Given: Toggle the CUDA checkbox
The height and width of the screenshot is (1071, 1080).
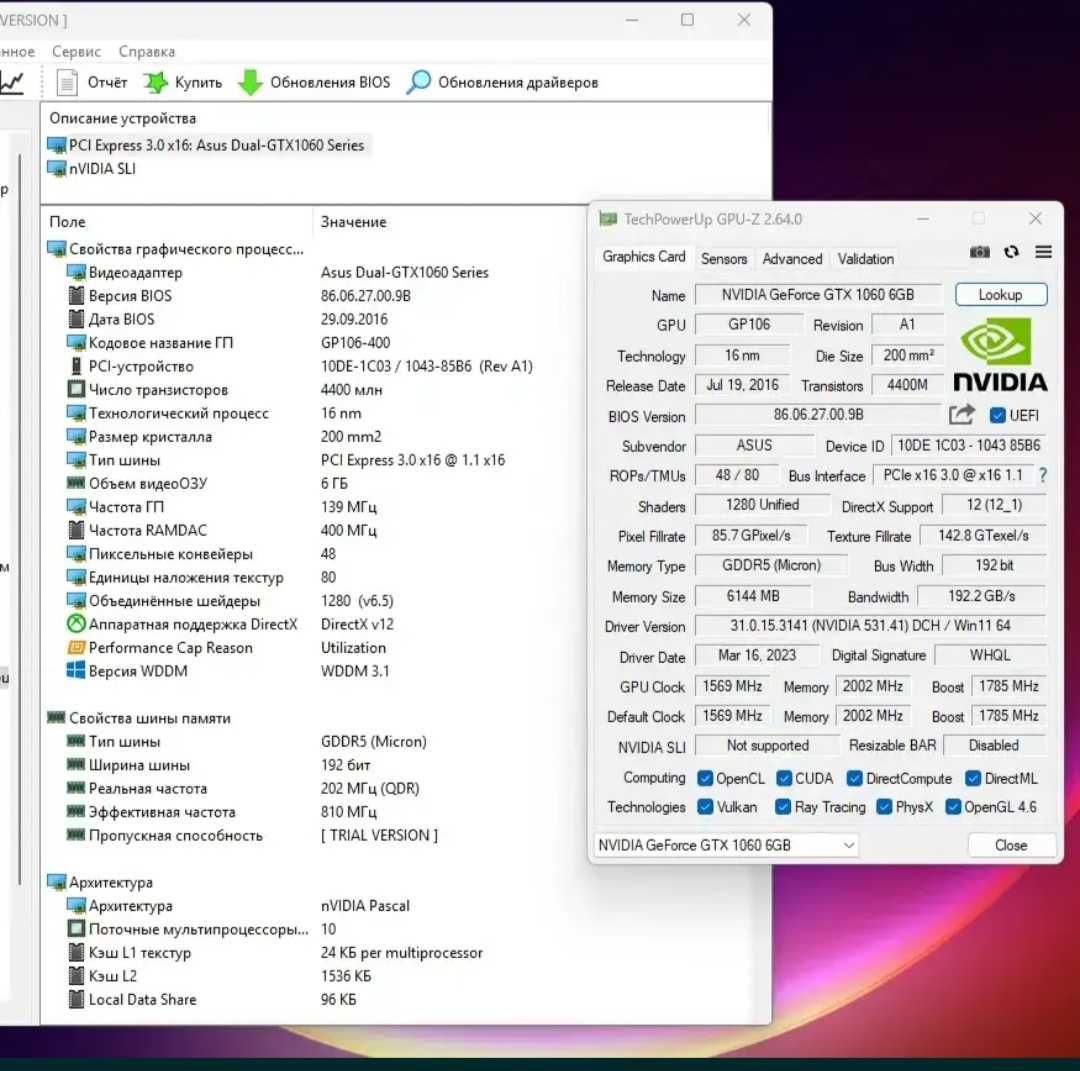Looking at the screenshot, I should 784,778.
